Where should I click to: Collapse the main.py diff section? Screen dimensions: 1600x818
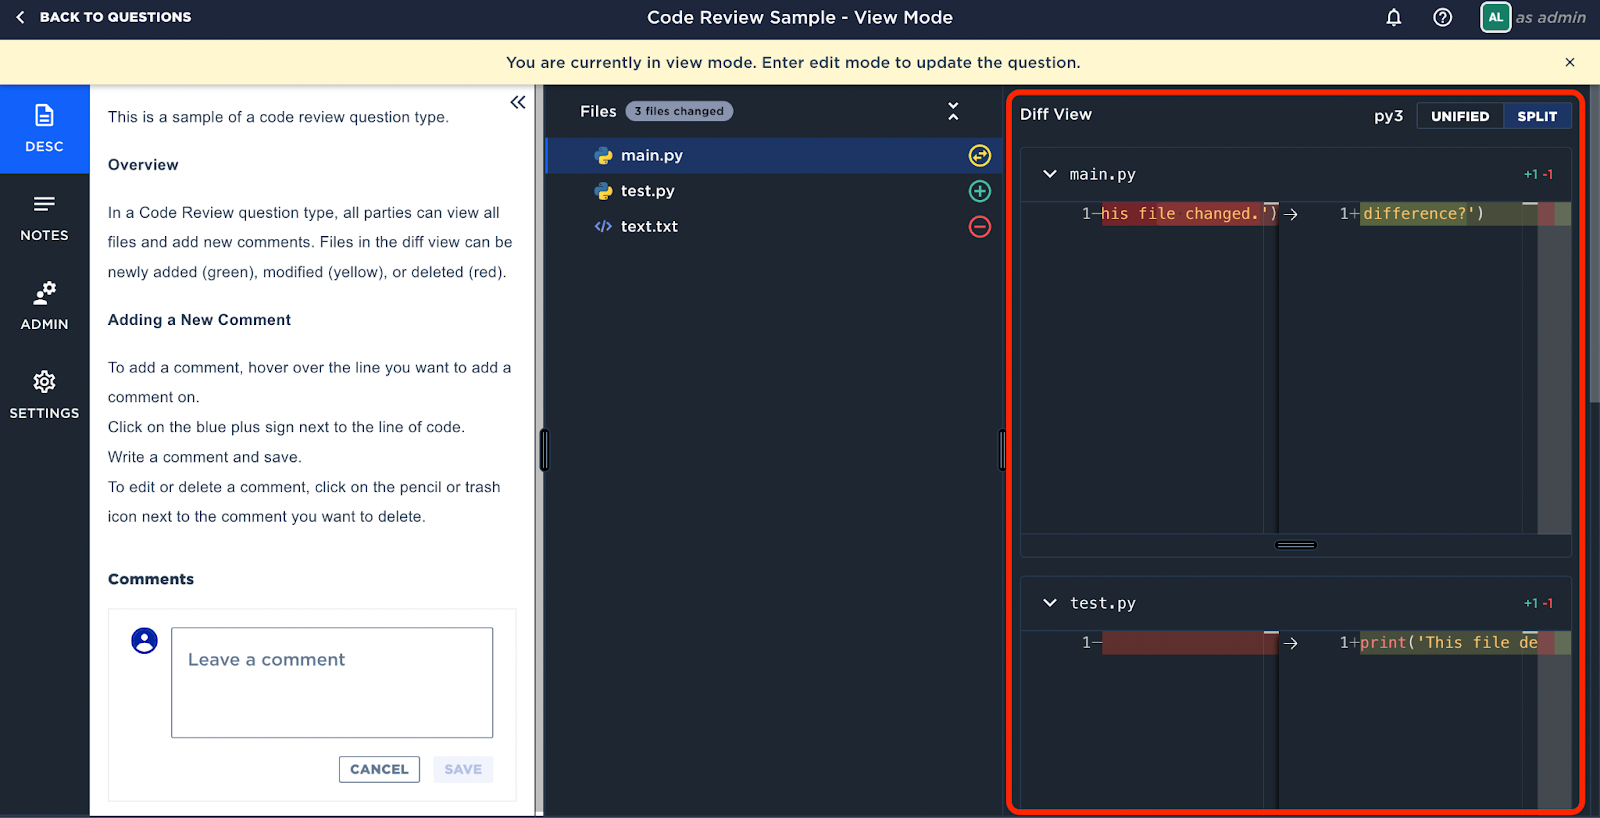click(x=1050, y=174)
